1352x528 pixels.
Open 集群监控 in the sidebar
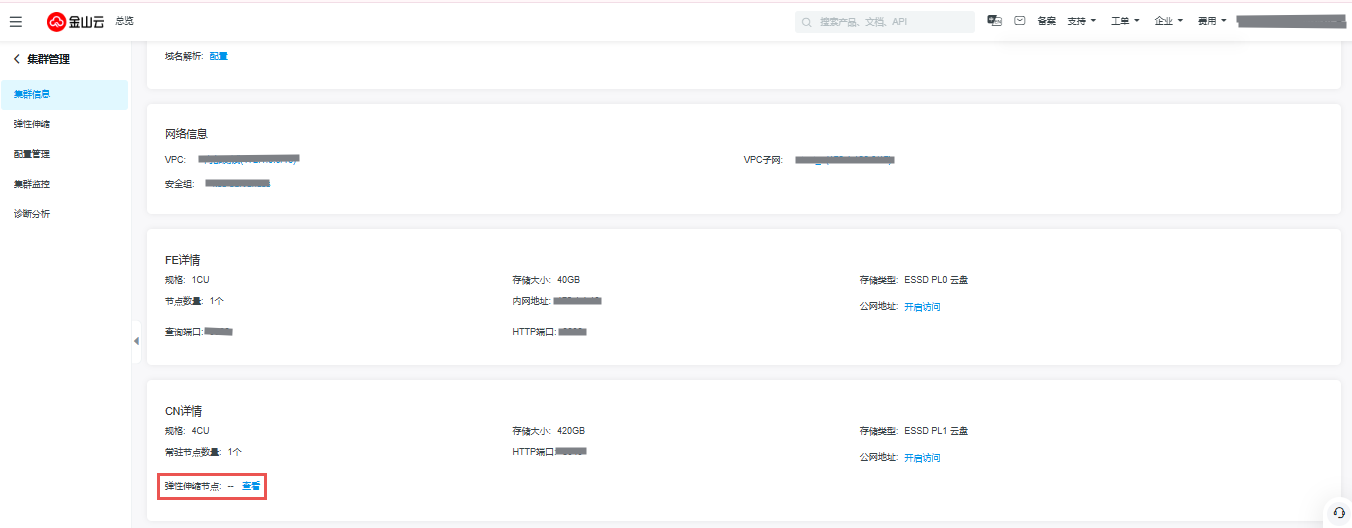point(32,184)
